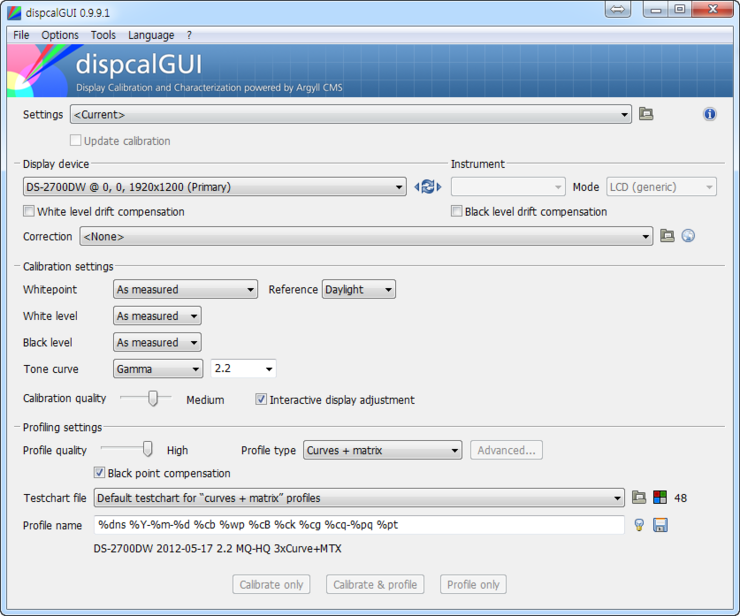Open the Profile type Curves + matrix dropdown
This screenshot has height=616, width=740.
pyautogui.click(x=382, y=450)
